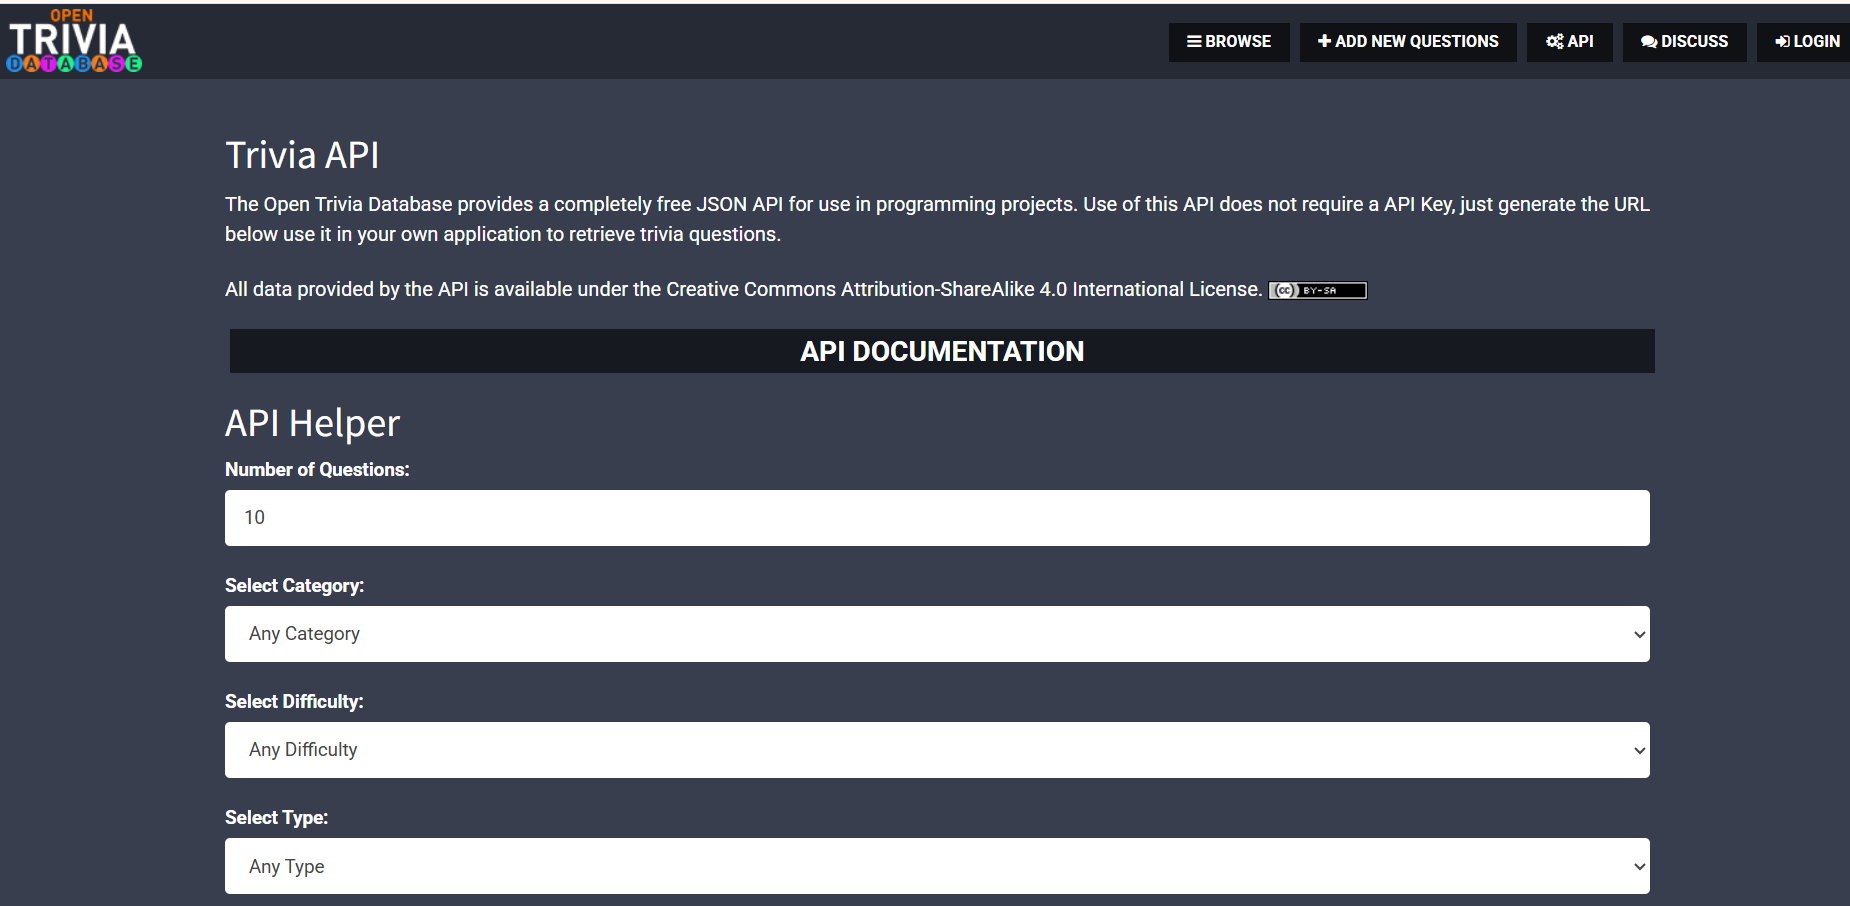Viewport: 1850px width, 906px height.
Task: Click the Login nav button
Action: tap(1806, 42)
